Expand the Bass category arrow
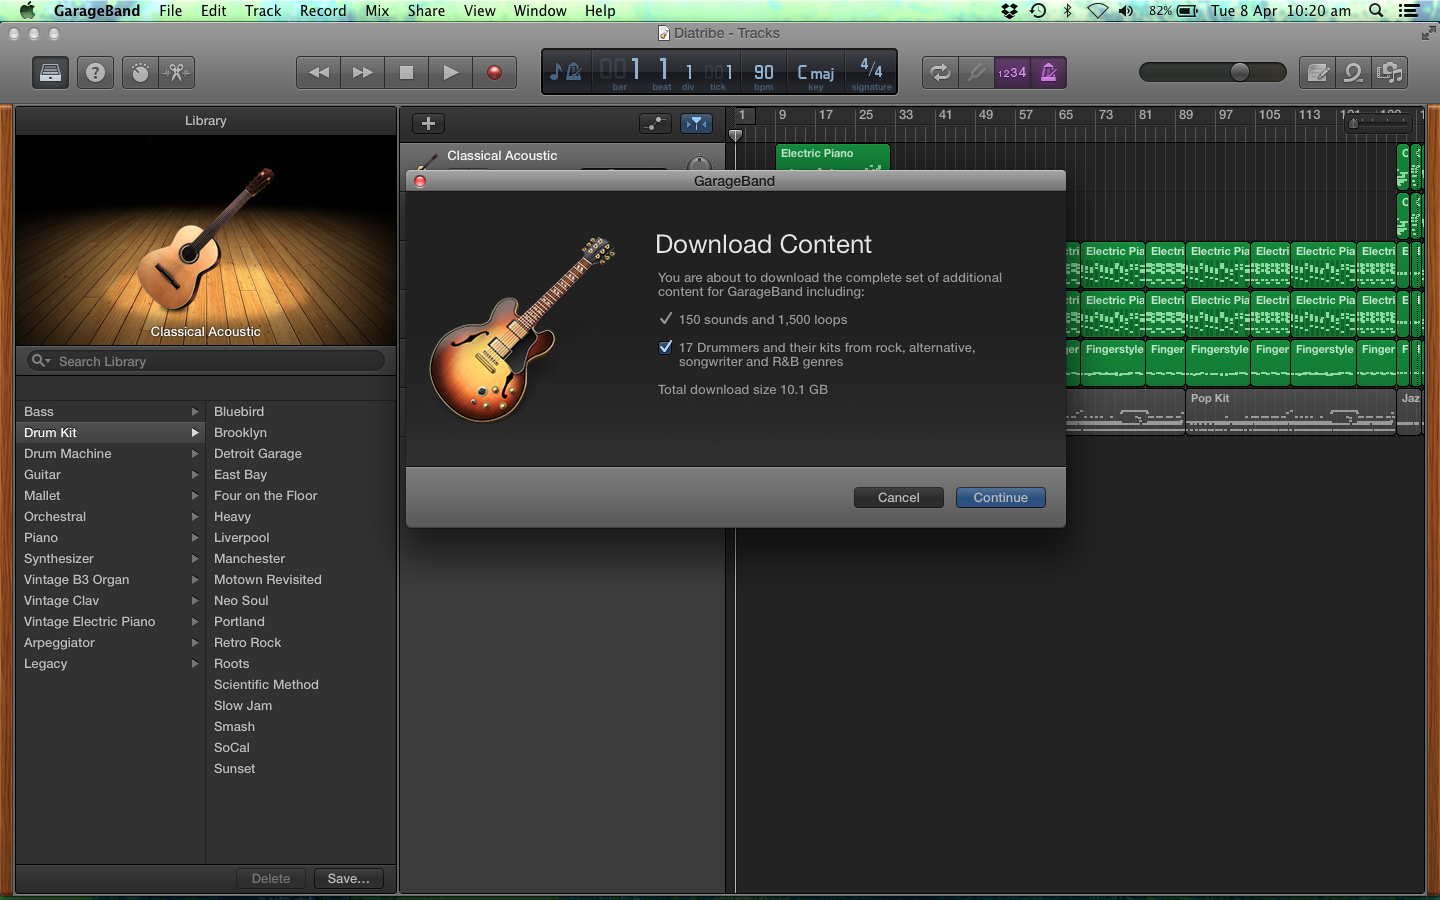1440x900 pixels. coord(195,412)
